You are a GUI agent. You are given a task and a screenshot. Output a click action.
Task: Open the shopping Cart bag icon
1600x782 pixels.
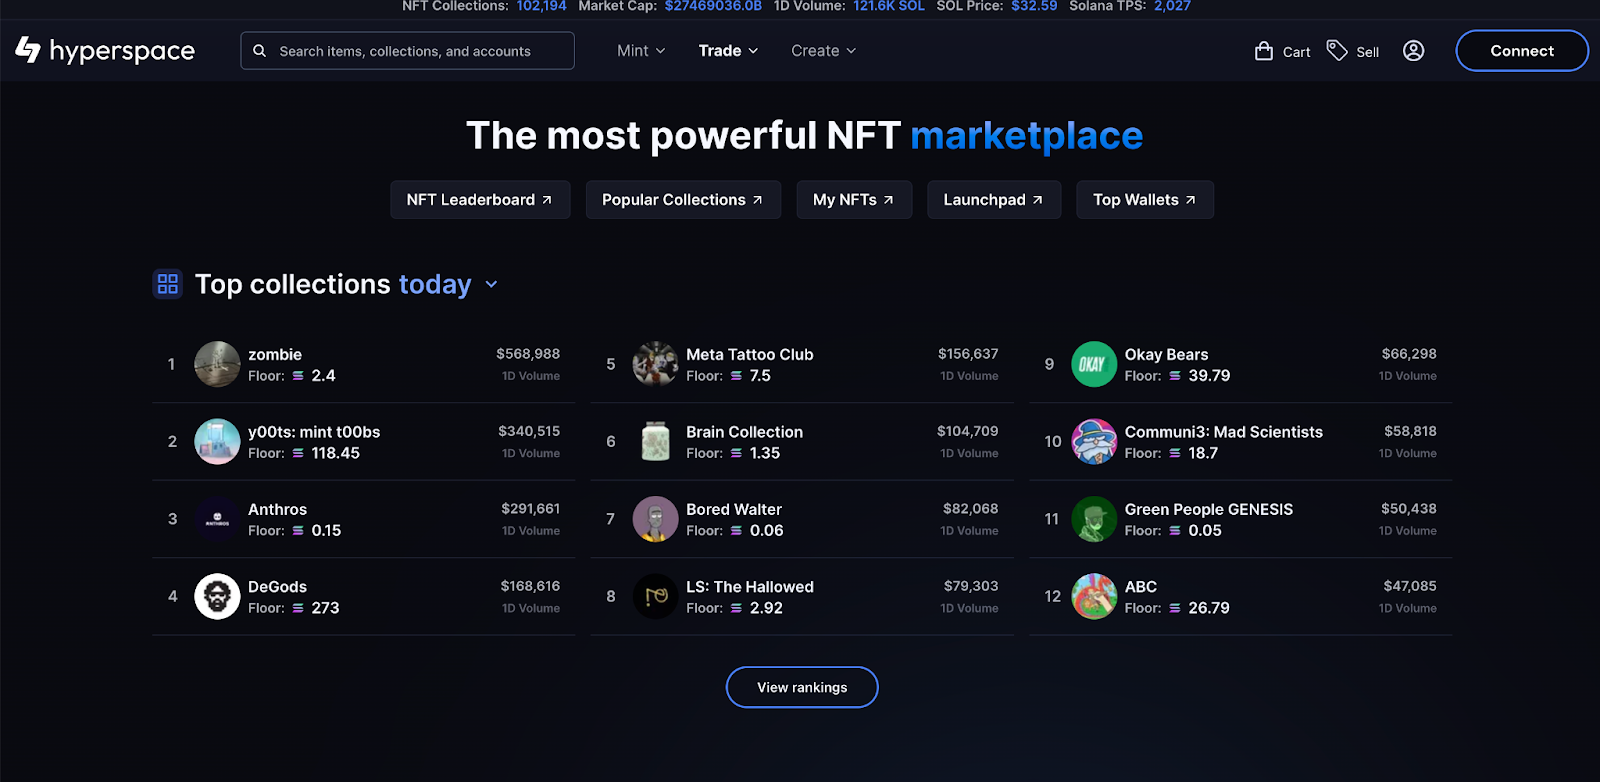1264,51
